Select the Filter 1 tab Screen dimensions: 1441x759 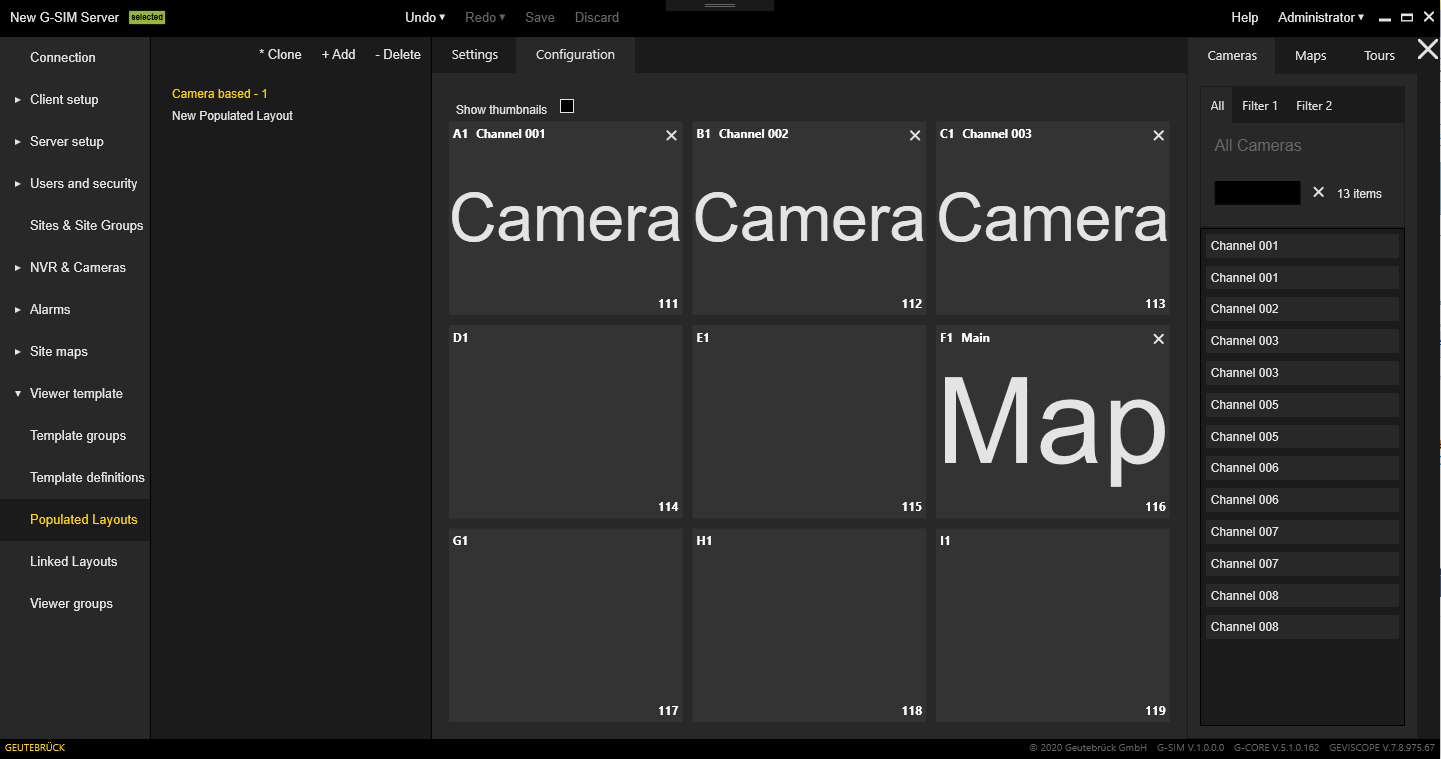point(1259,106)
